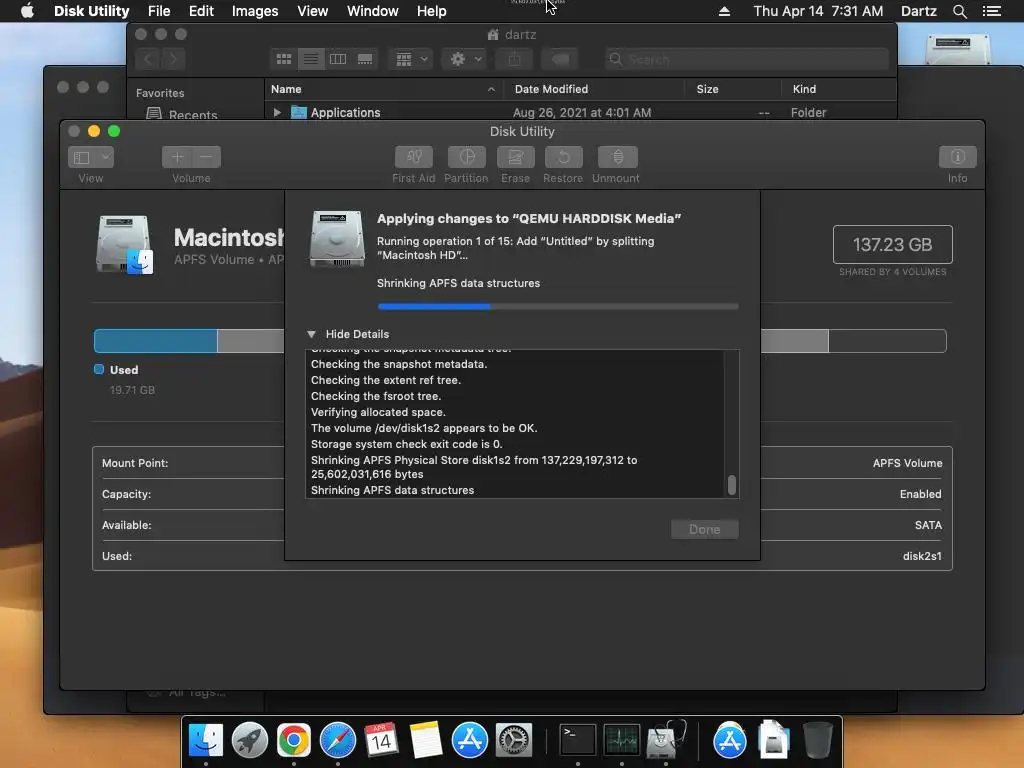The image size is (1024, 768).
Task: Click the Finder edit tags button
Action: click(x=560, y=59)
